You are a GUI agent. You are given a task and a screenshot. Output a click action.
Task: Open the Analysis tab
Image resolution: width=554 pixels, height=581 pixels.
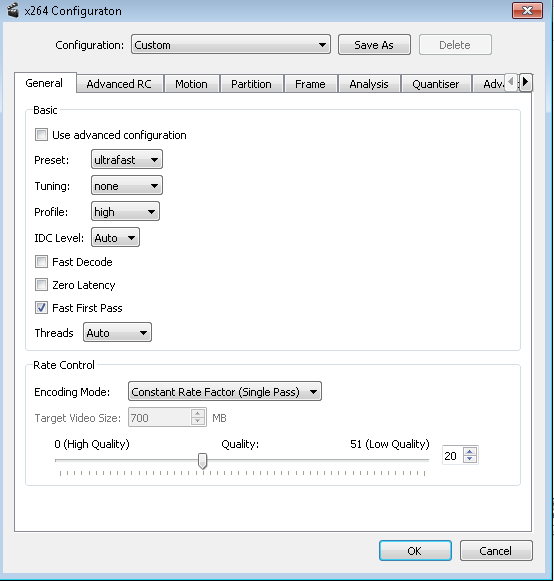[x=369, y=84]
